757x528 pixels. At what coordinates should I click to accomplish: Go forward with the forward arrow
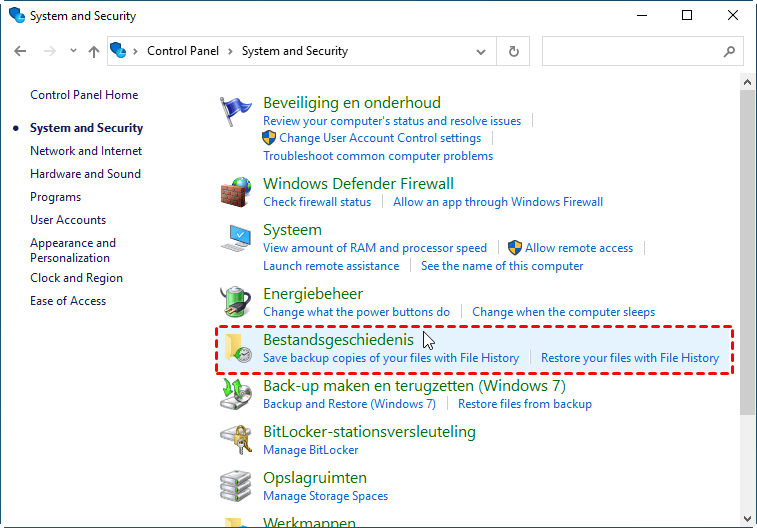click(x=50, y=51)
